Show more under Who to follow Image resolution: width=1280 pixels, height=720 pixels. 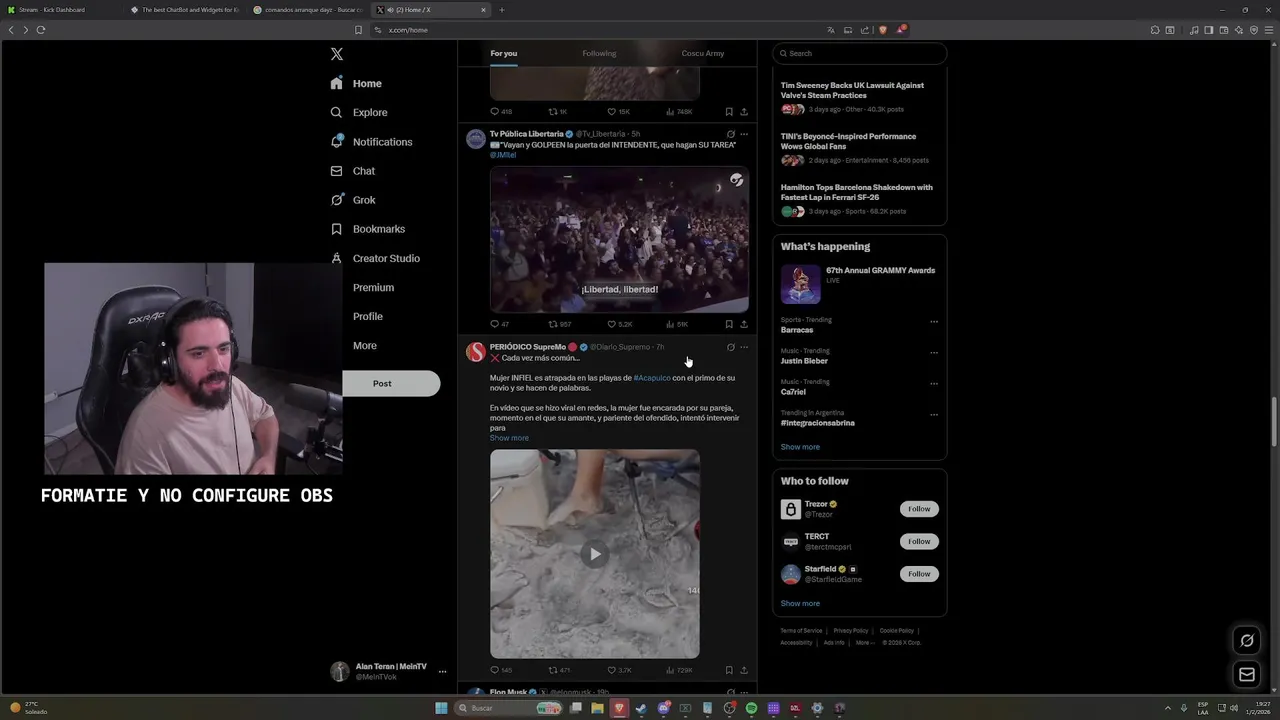[x=800, y=604]
